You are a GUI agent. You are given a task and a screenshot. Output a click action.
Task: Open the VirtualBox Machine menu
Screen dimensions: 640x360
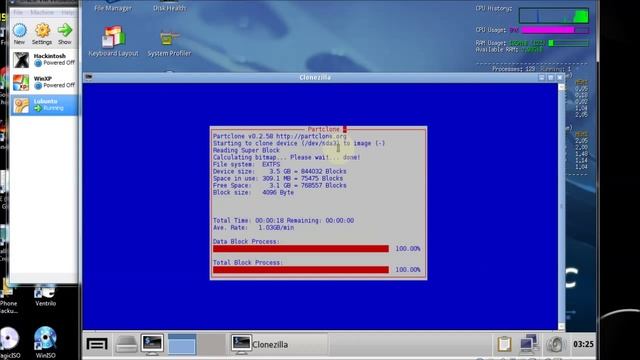click(42, 13)
